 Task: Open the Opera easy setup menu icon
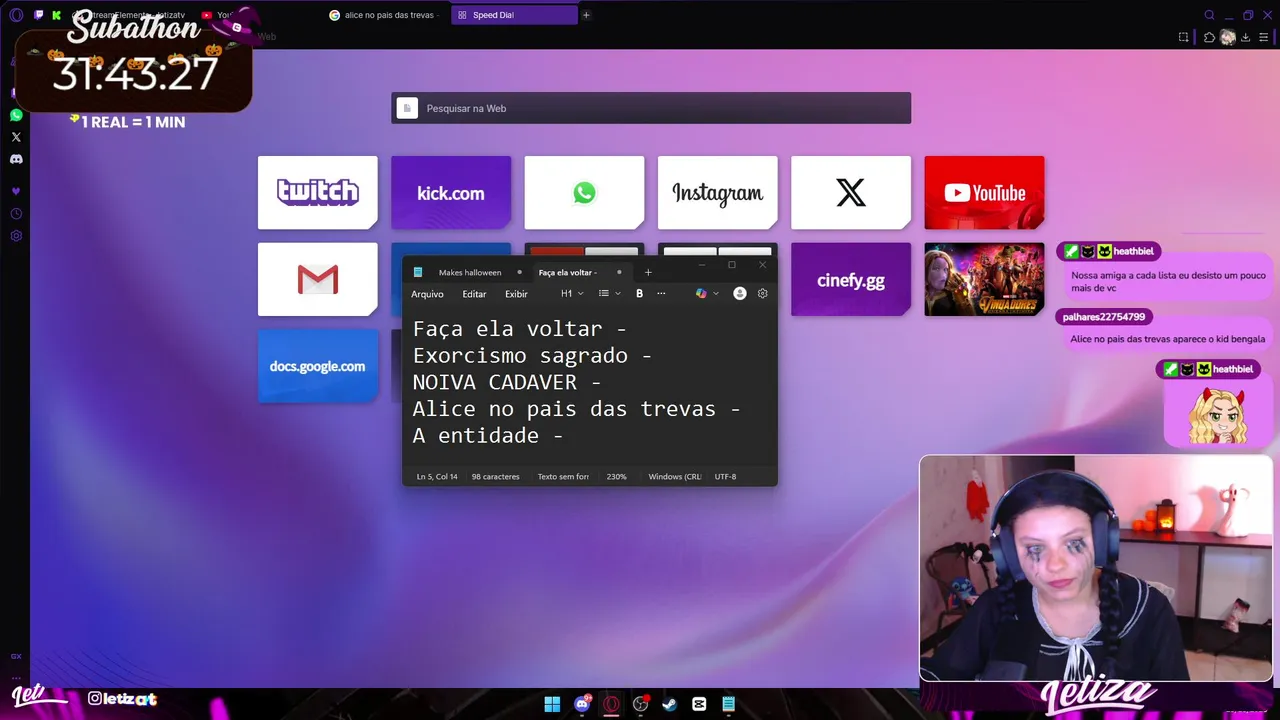[x=1264, y=37]
